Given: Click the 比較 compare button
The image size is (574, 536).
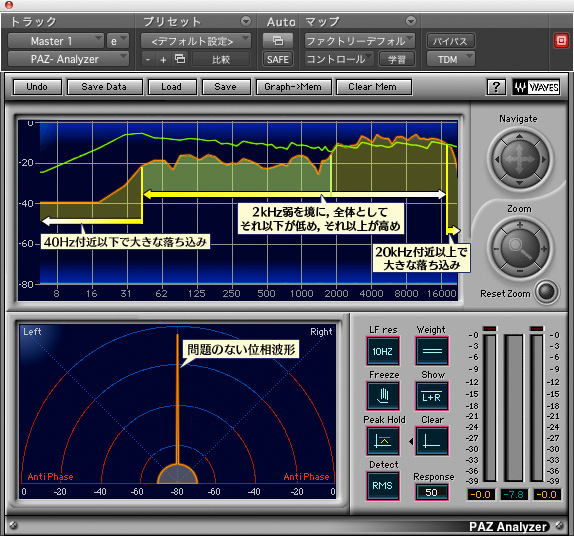Looking at the screenshot, I should pos(221,59).
